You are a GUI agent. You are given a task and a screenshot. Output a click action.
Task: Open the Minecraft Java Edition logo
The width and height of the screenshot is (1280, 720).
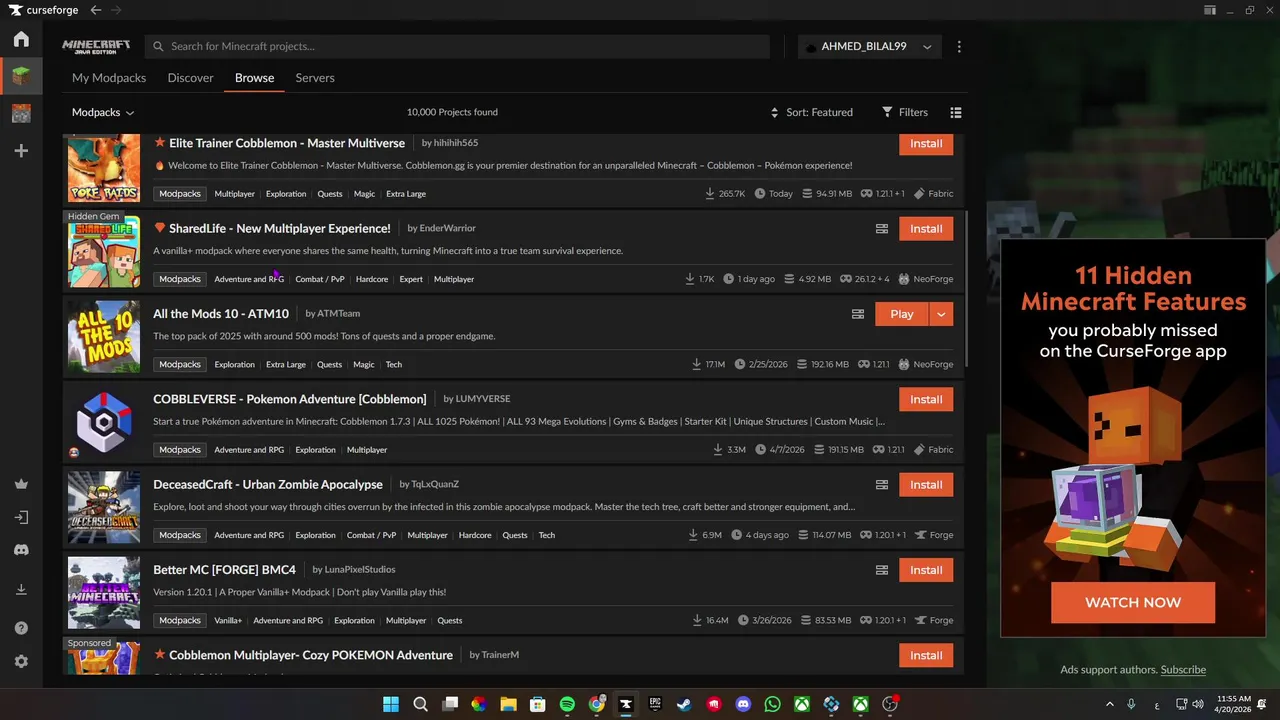(x=96, y=47)
